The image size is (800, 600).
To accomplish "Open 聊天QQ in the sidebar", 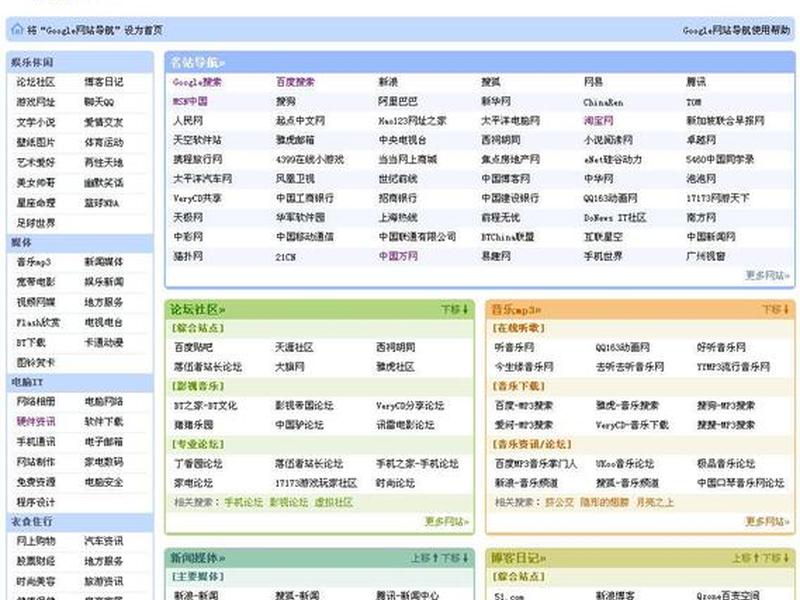I will (x=99, y=102).
